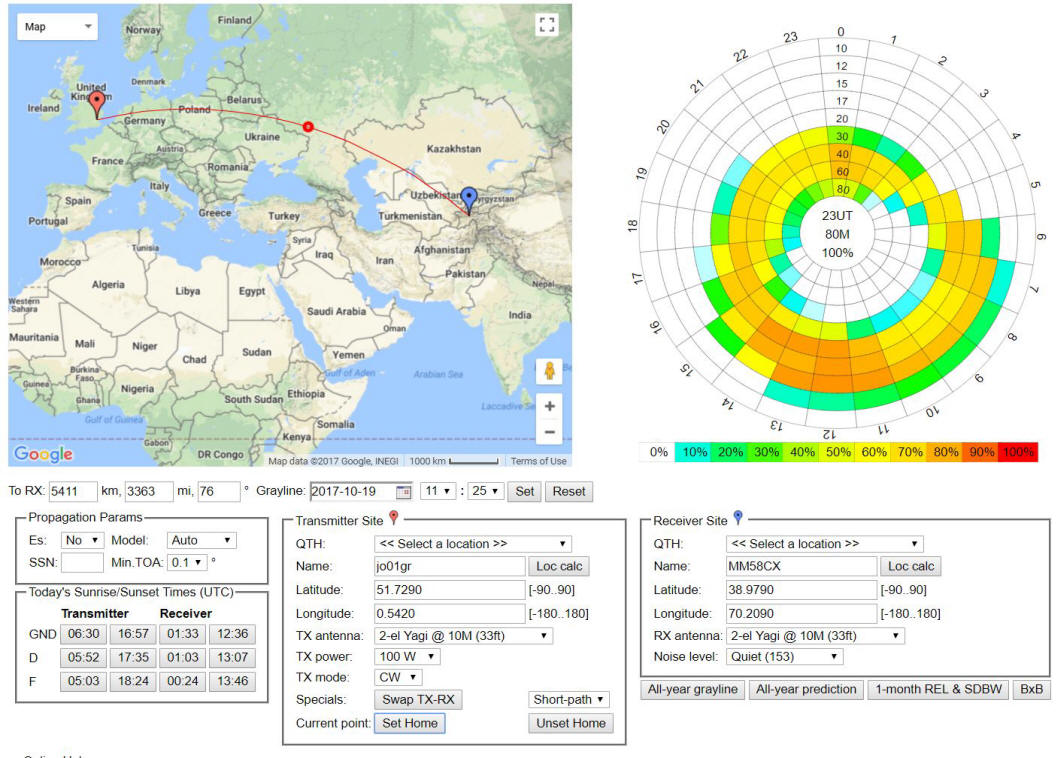Open the Map type dropdown

click(57, 26)
